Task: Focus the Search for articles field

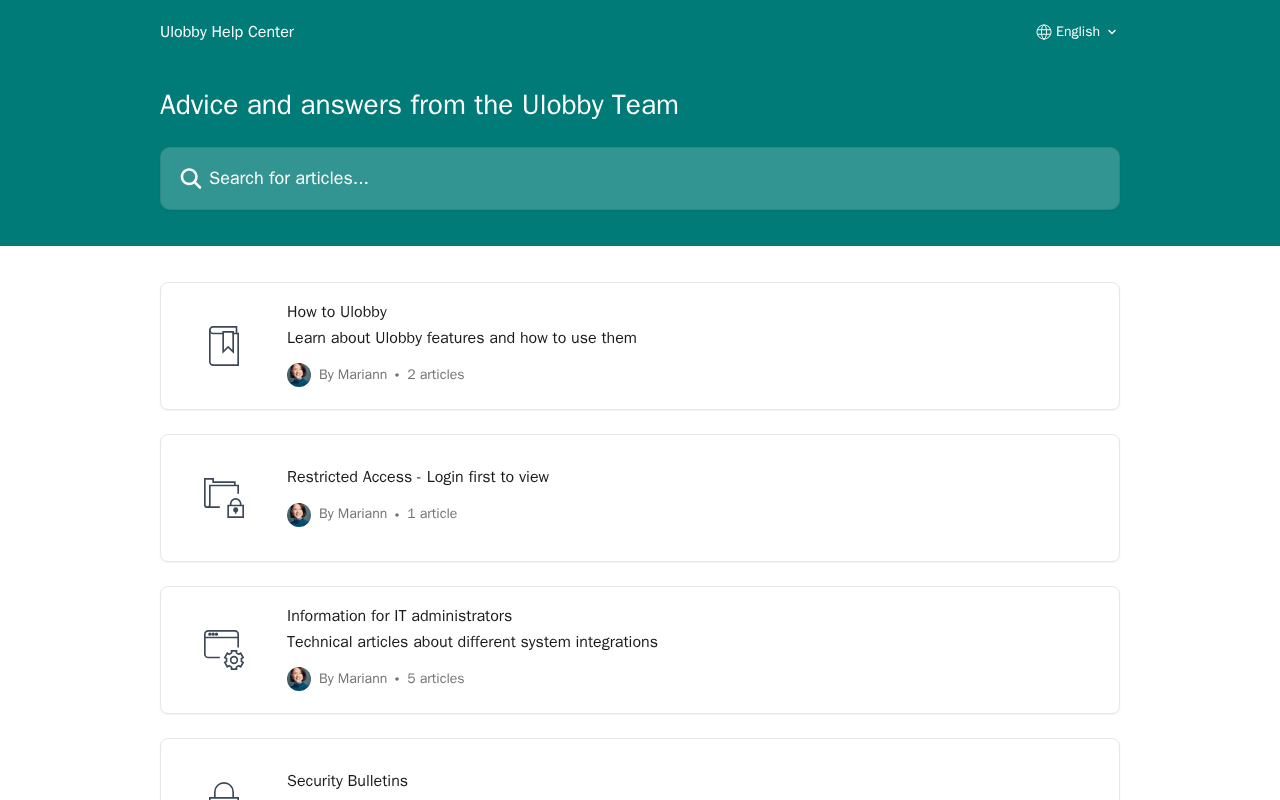Action: 640,179
